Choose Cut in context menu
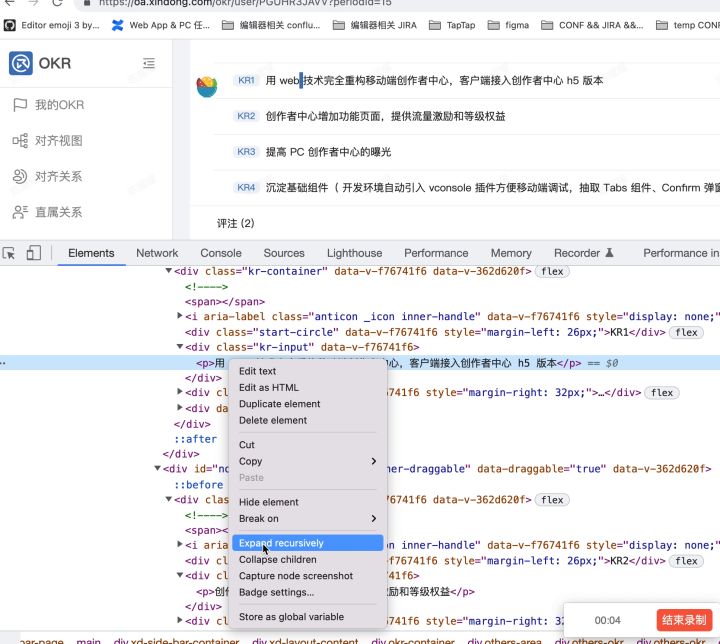720x644 pixels. coord(308,445)
